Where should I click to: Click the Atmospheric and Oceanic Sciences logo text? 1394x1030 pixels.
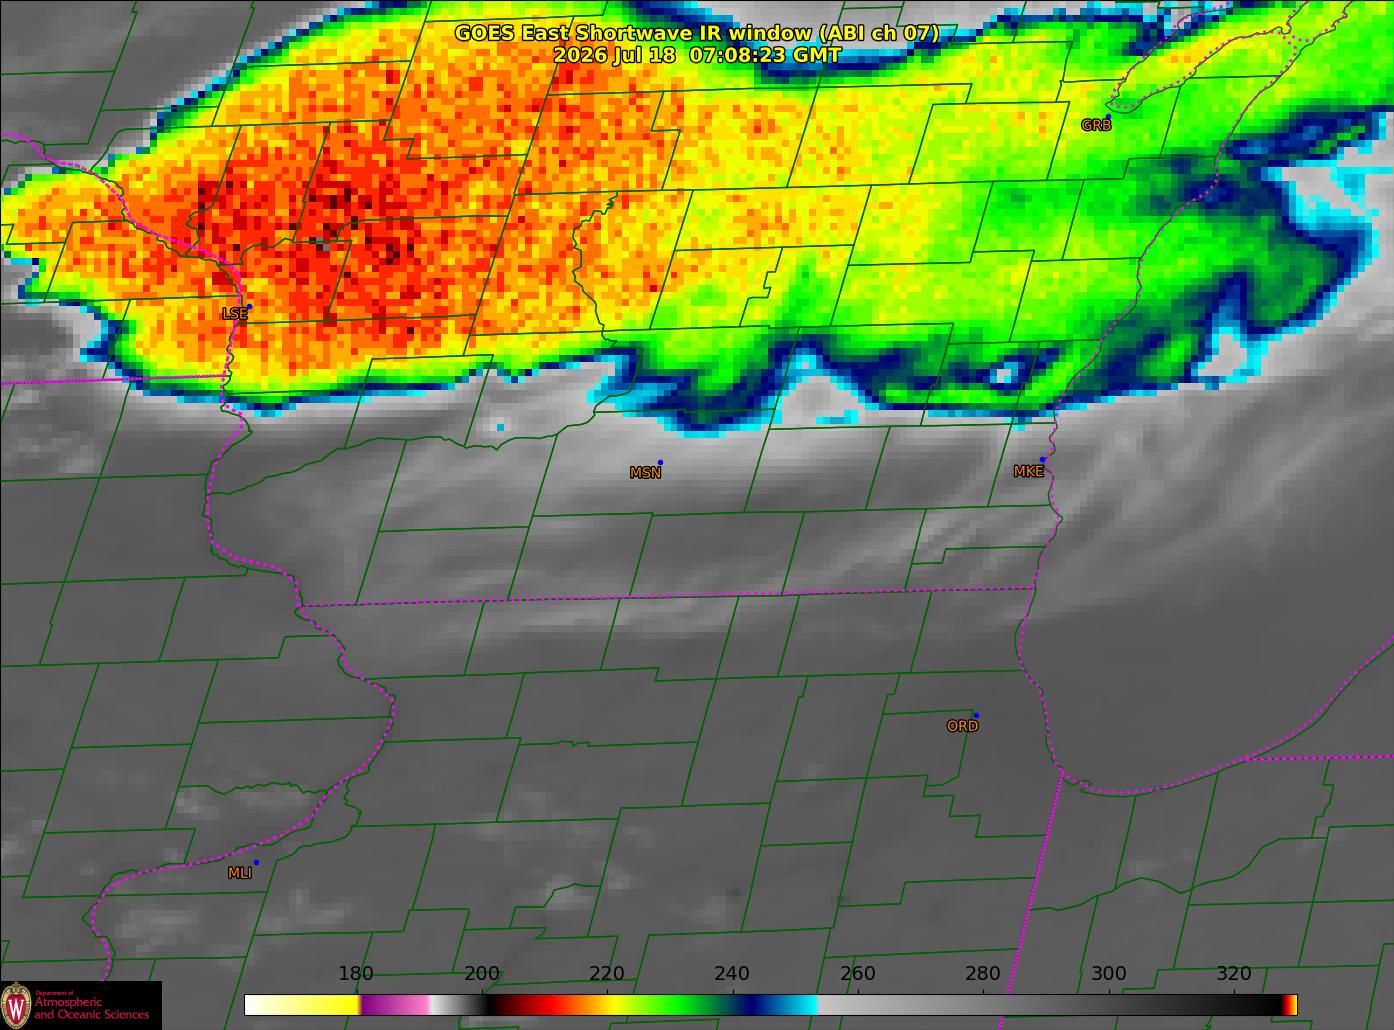pos(91,1007)
